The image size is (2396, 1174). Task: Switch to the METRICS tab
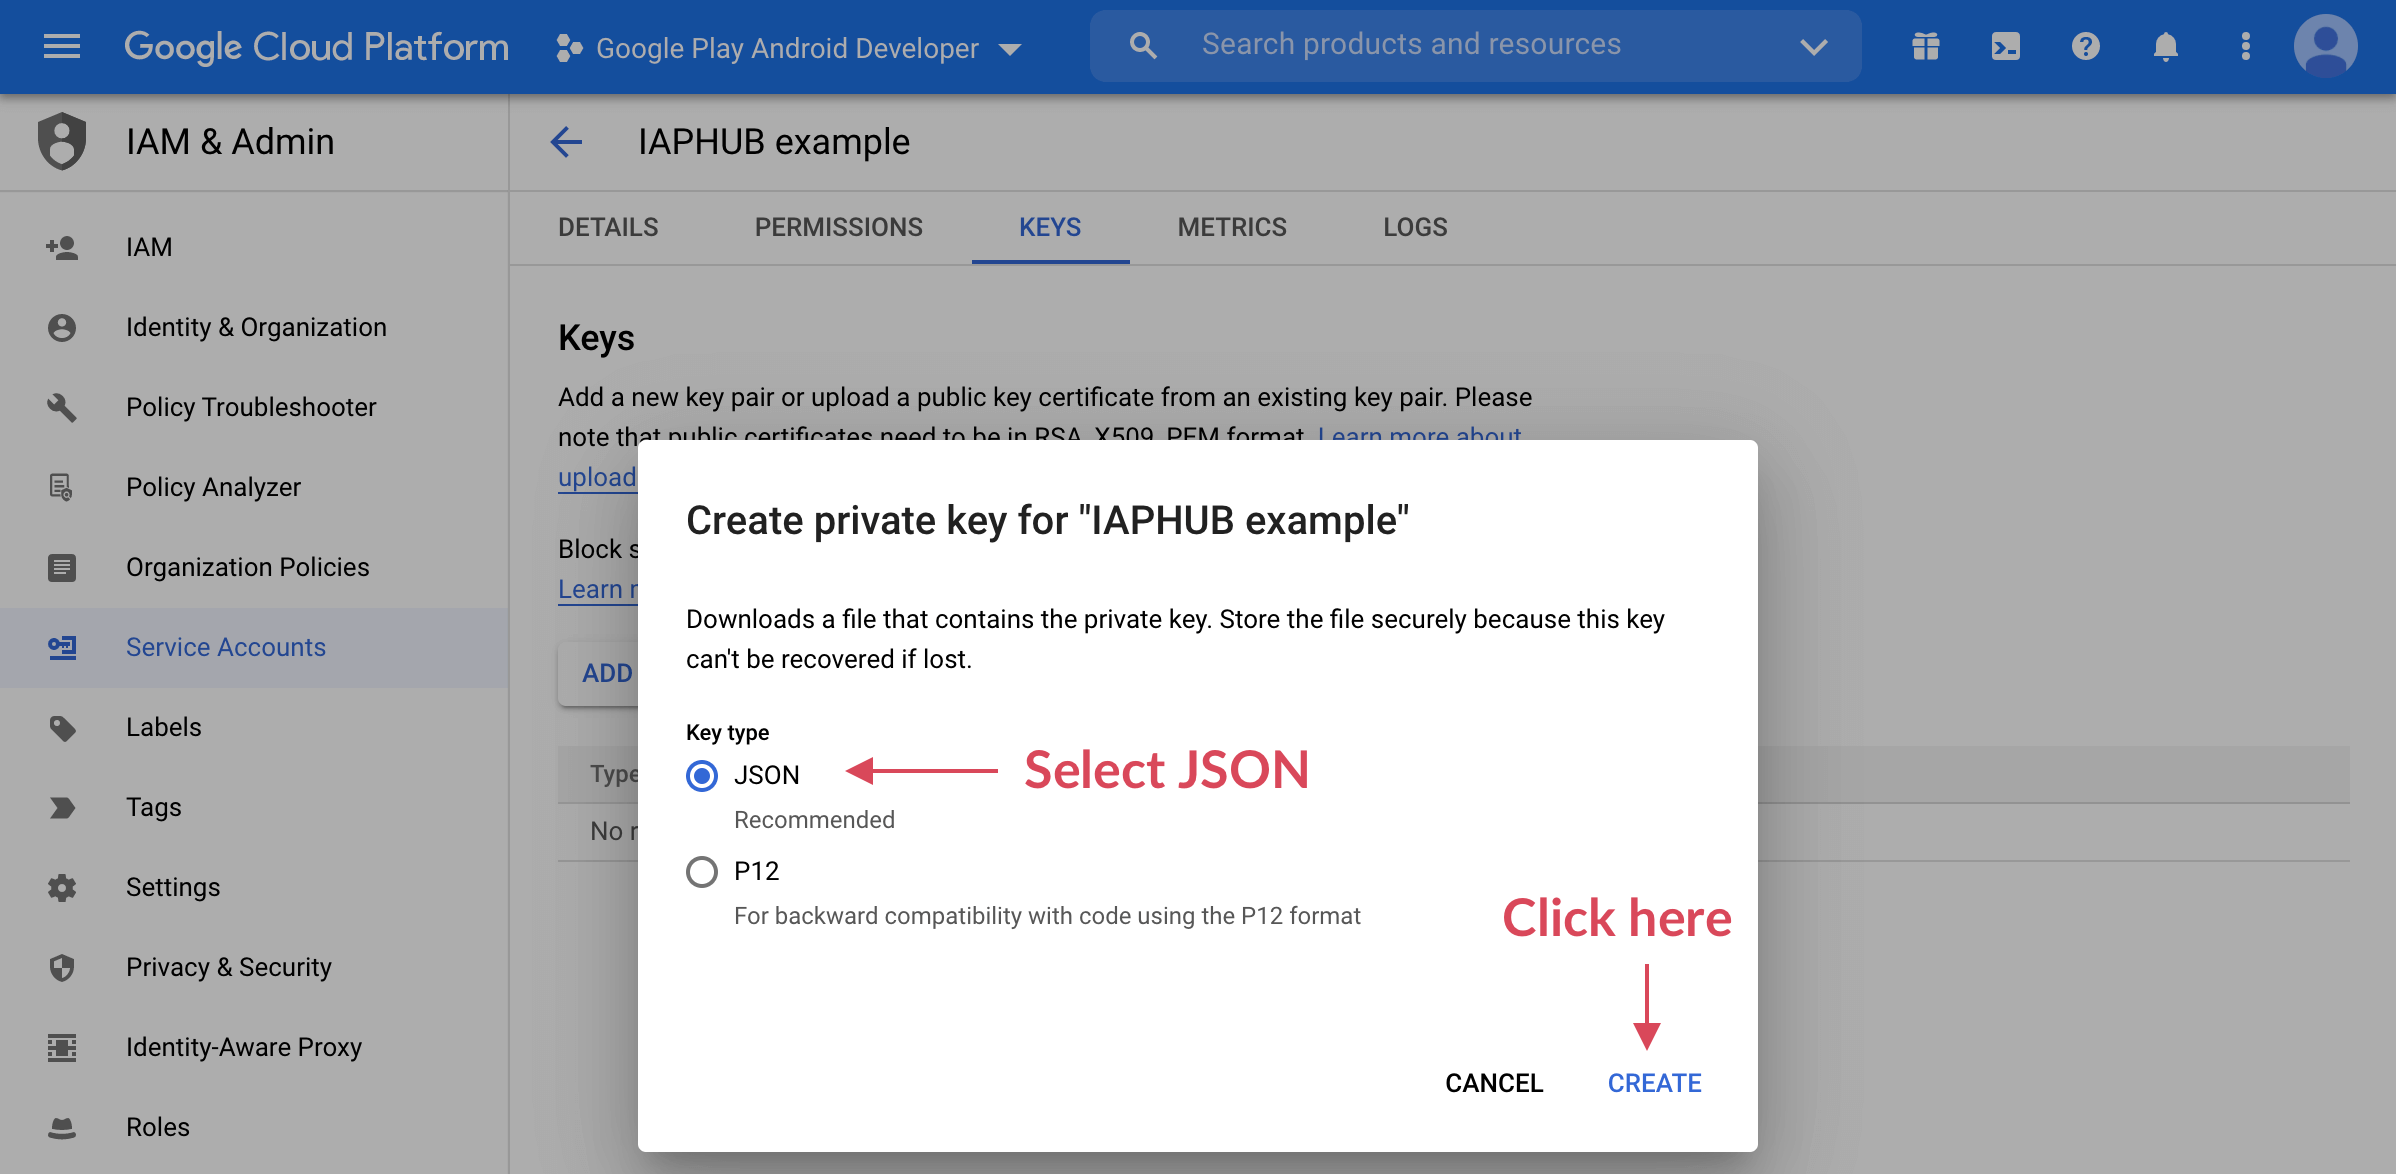pyautogui.click(x=1231, y=227)
